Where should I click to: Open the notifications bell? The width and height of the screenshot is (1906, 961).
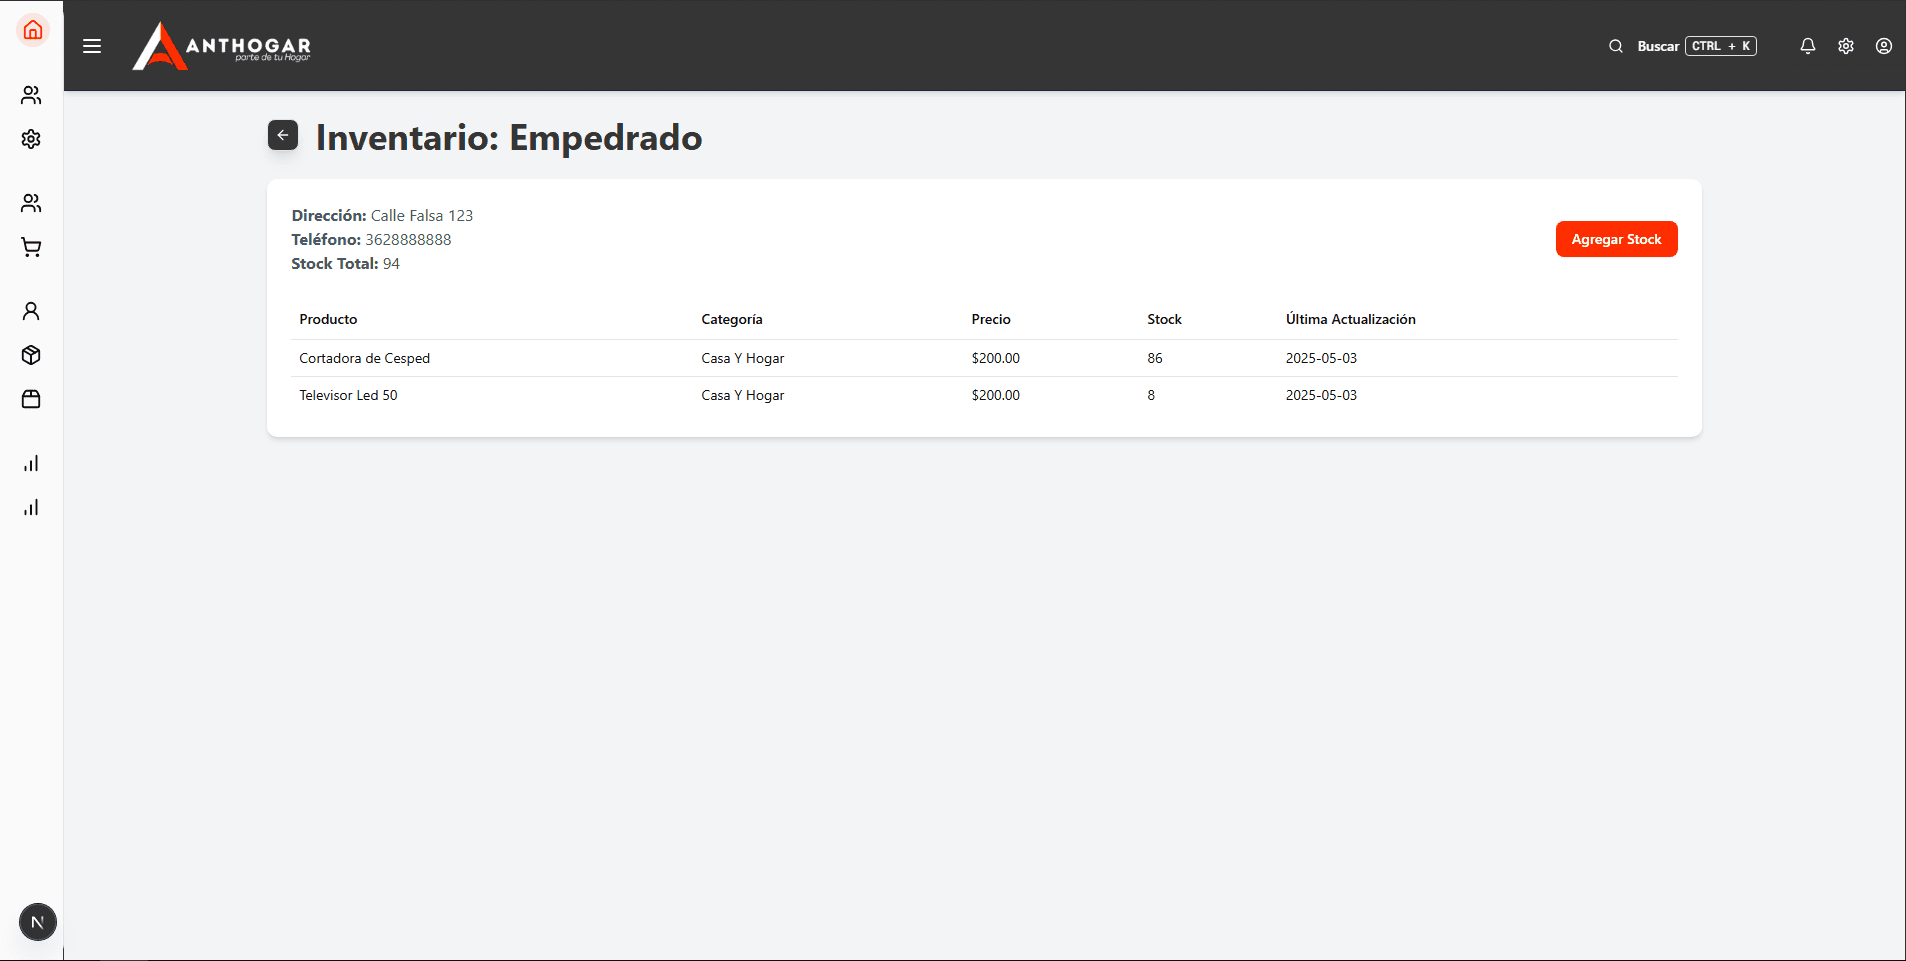pyautogui.click(x=1808, y=46)
